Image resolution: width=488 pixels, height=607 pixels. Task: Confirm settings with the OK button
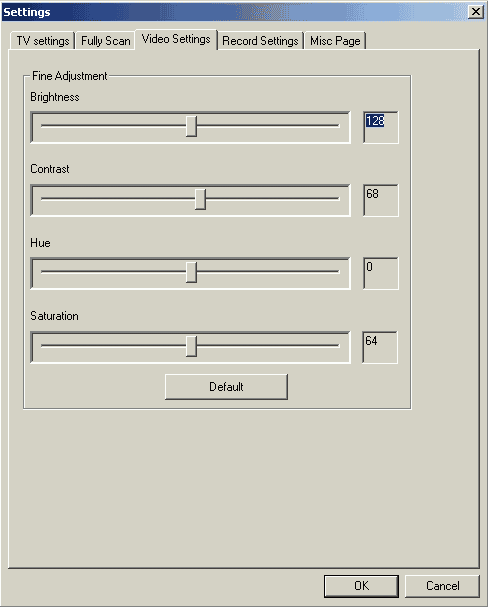361,586
